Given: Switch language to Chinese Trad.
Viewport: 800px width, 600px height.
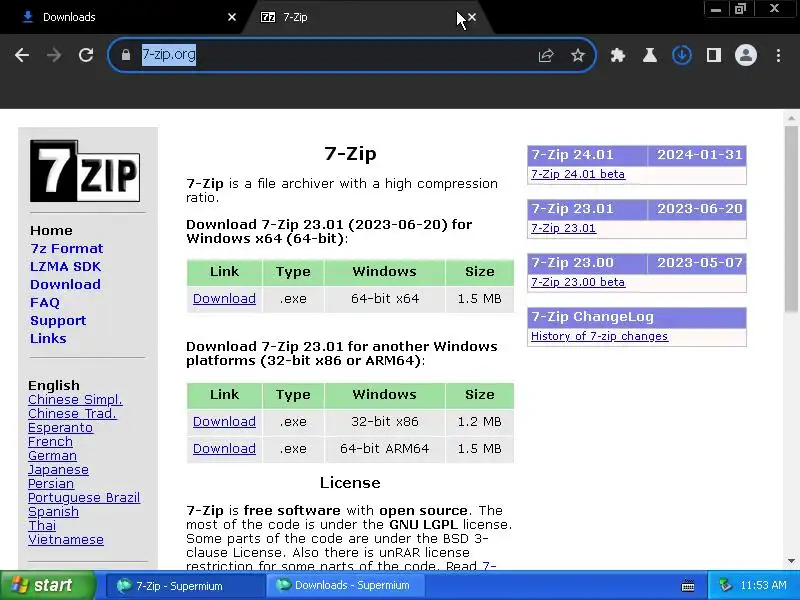Looking at the screenshot, I should click(x=72, y=413).
